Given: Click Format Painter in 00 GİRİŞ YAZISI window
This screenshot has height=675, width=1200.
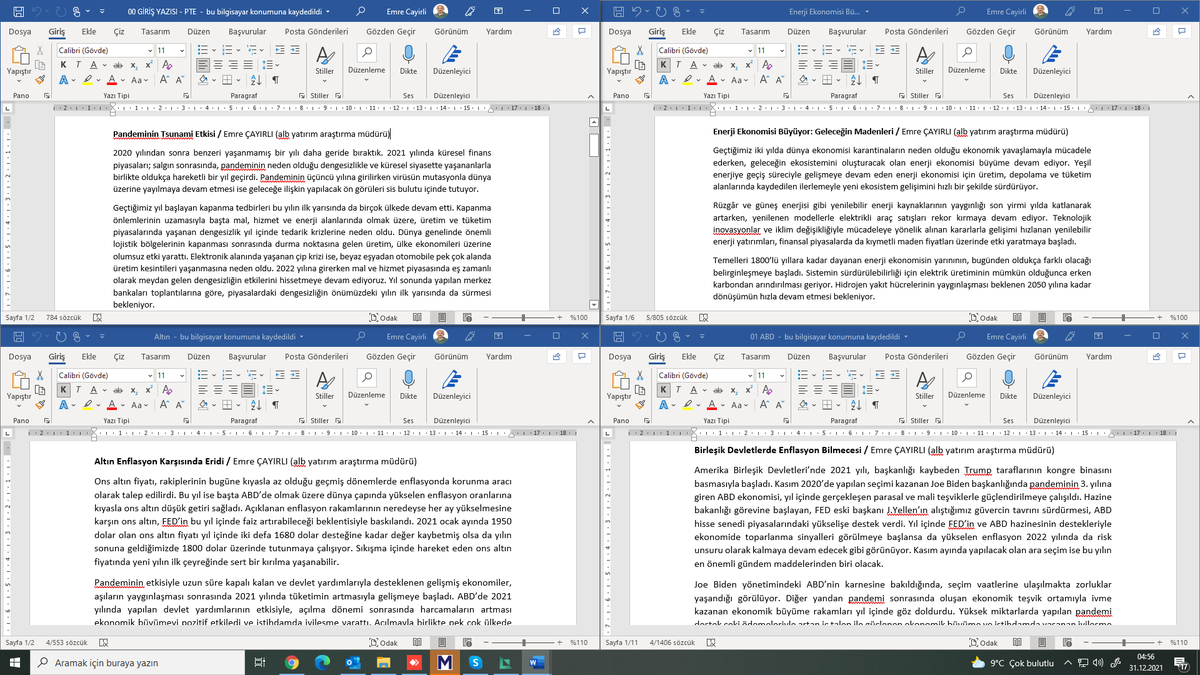Looking at the screenshot, I should tap(40, 79).
